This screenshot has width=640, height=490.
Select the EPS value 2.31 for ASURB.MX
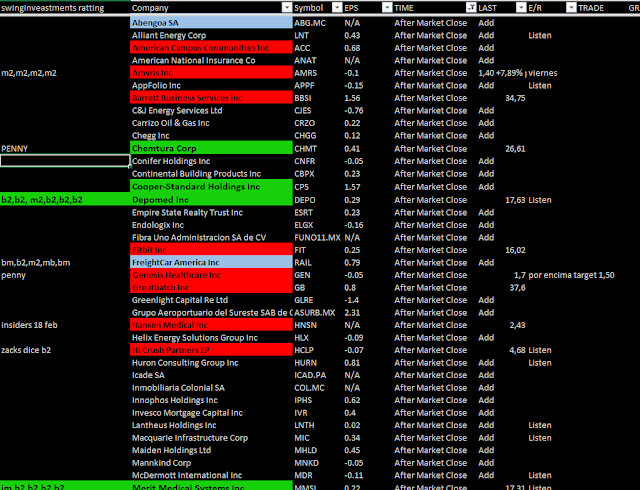pyautogui.click(x=368, y=313)
